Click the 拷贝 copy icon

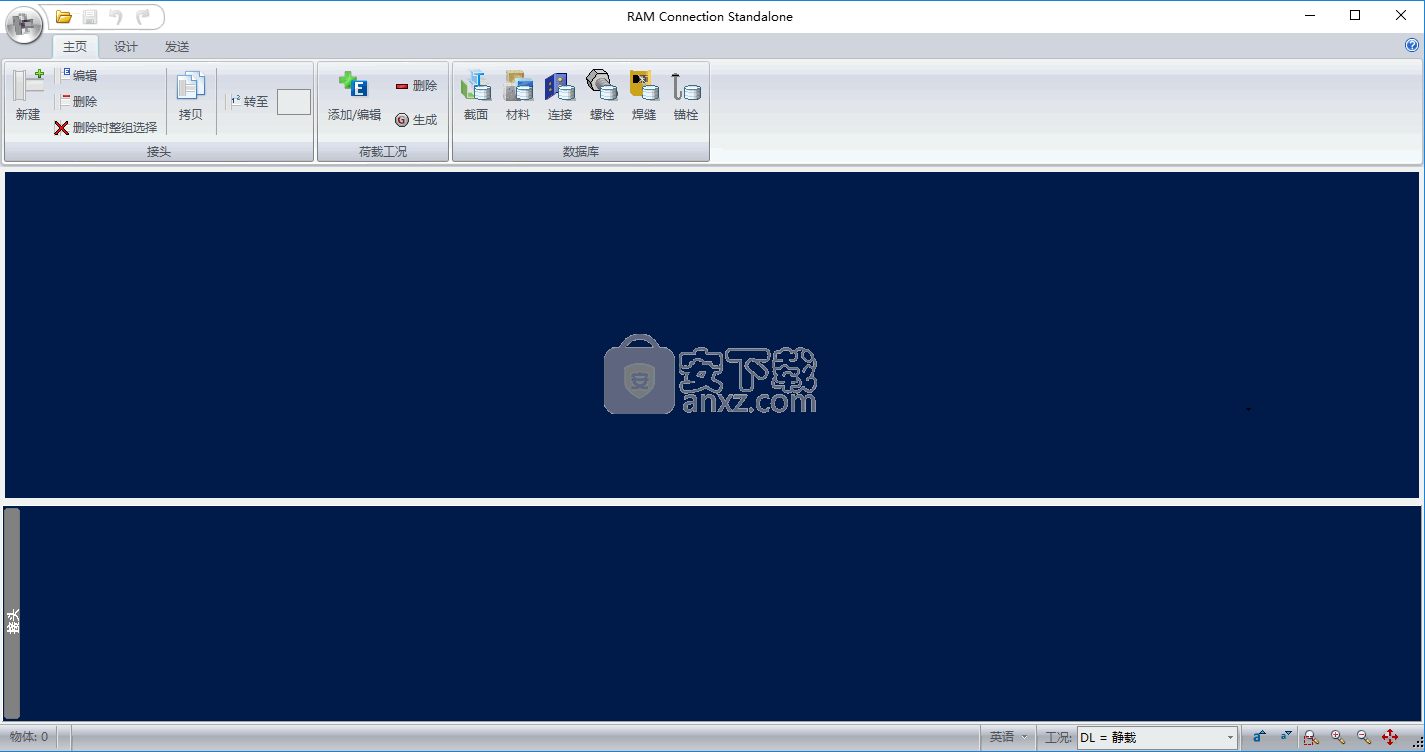(191, 96)
